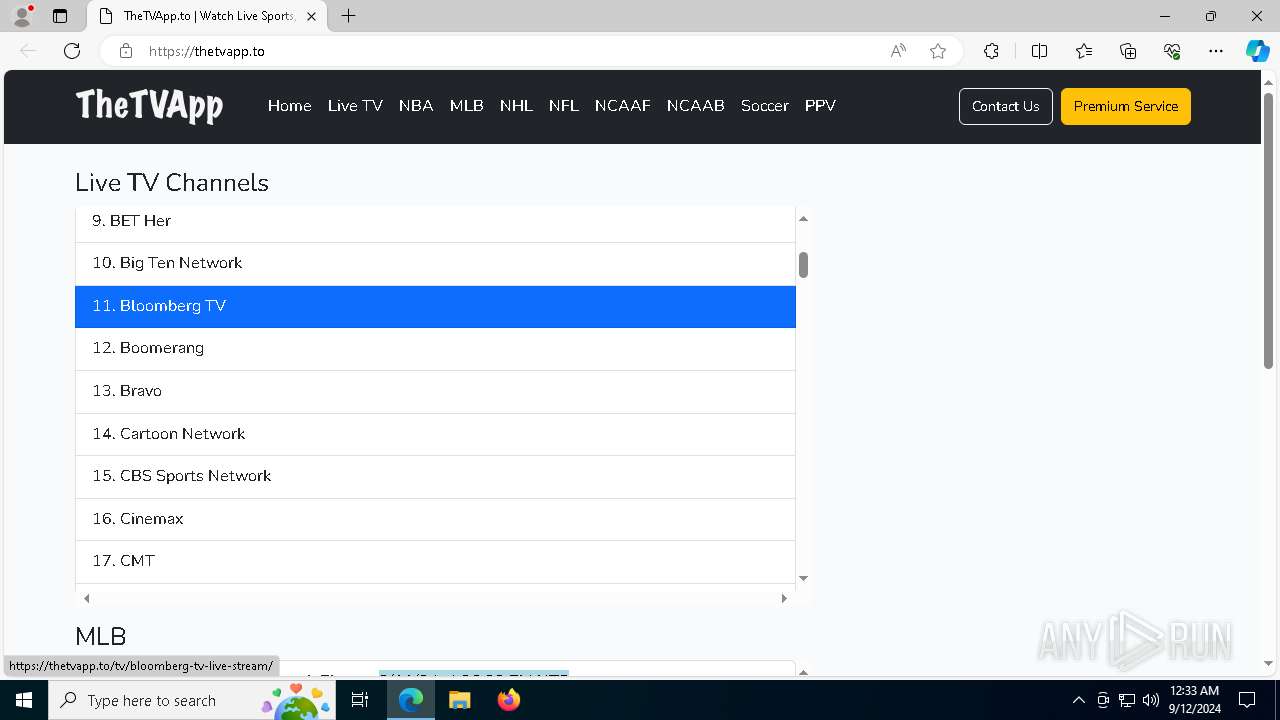Show hidden system tray icons
1280x720 pixels.
pos(1078,700)
